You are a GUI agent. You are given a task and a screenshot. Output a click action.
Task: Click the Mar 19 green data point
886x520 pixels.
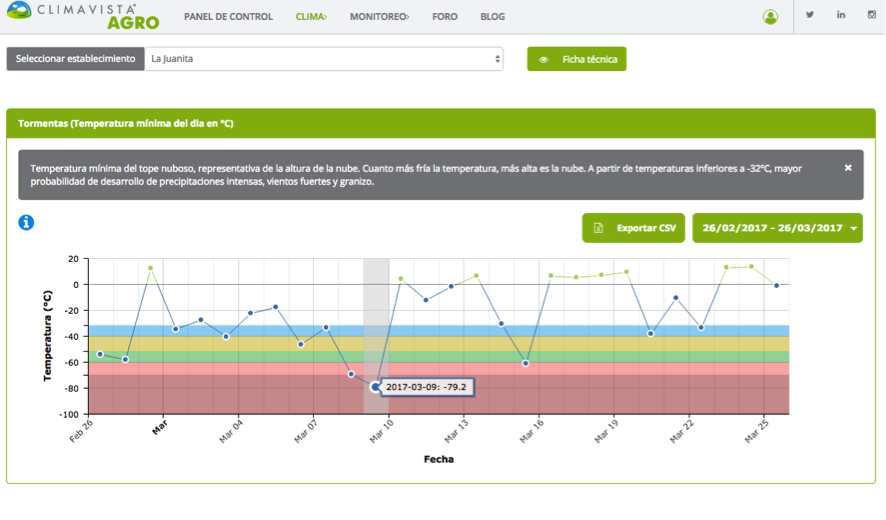[626, 272]
